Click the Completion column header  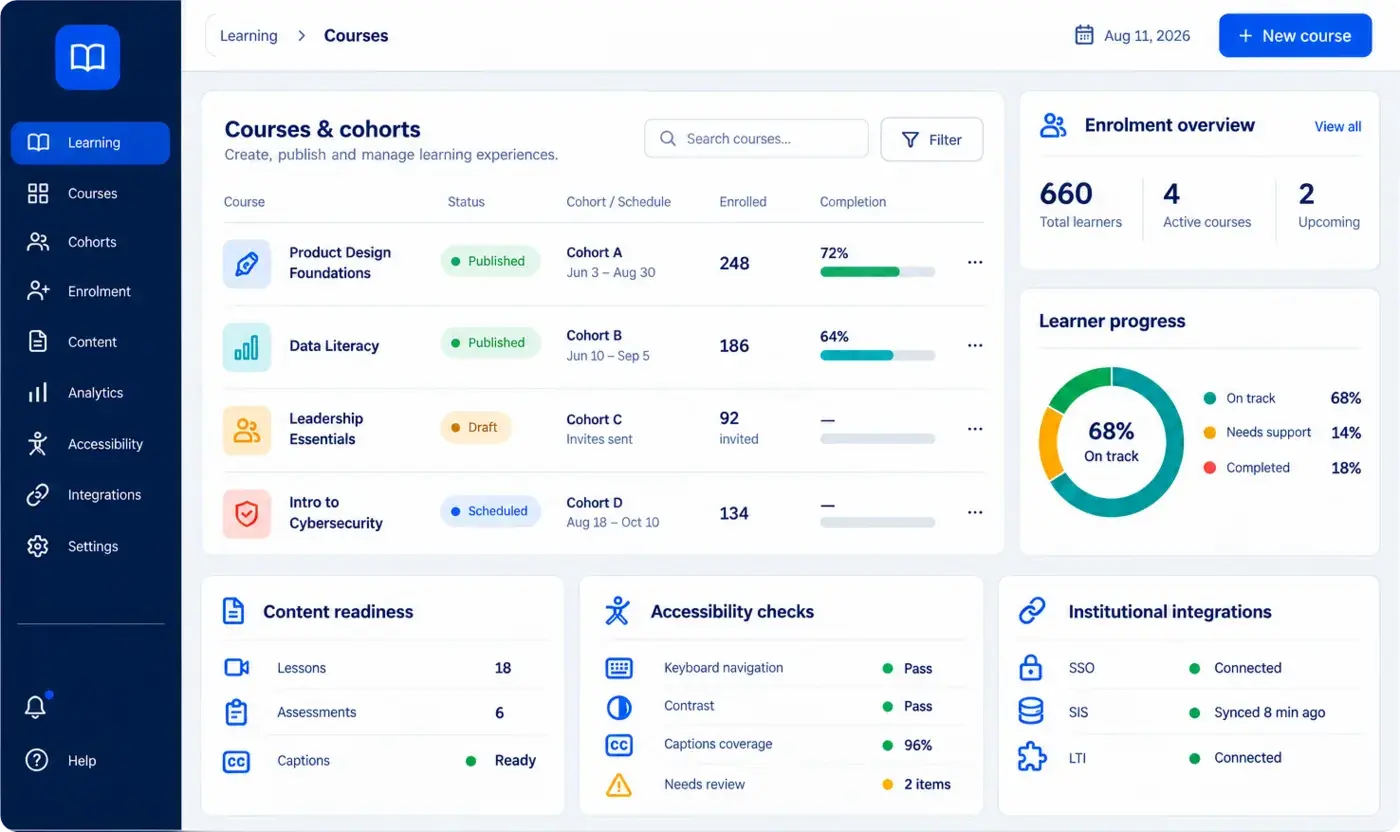853,202
